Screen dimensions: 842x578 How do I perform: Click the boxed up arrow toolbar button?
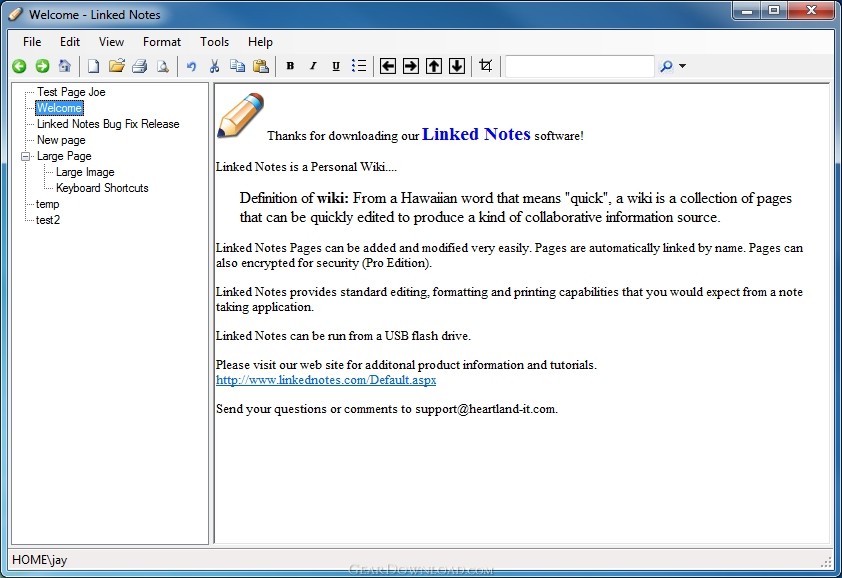(434, 66)
